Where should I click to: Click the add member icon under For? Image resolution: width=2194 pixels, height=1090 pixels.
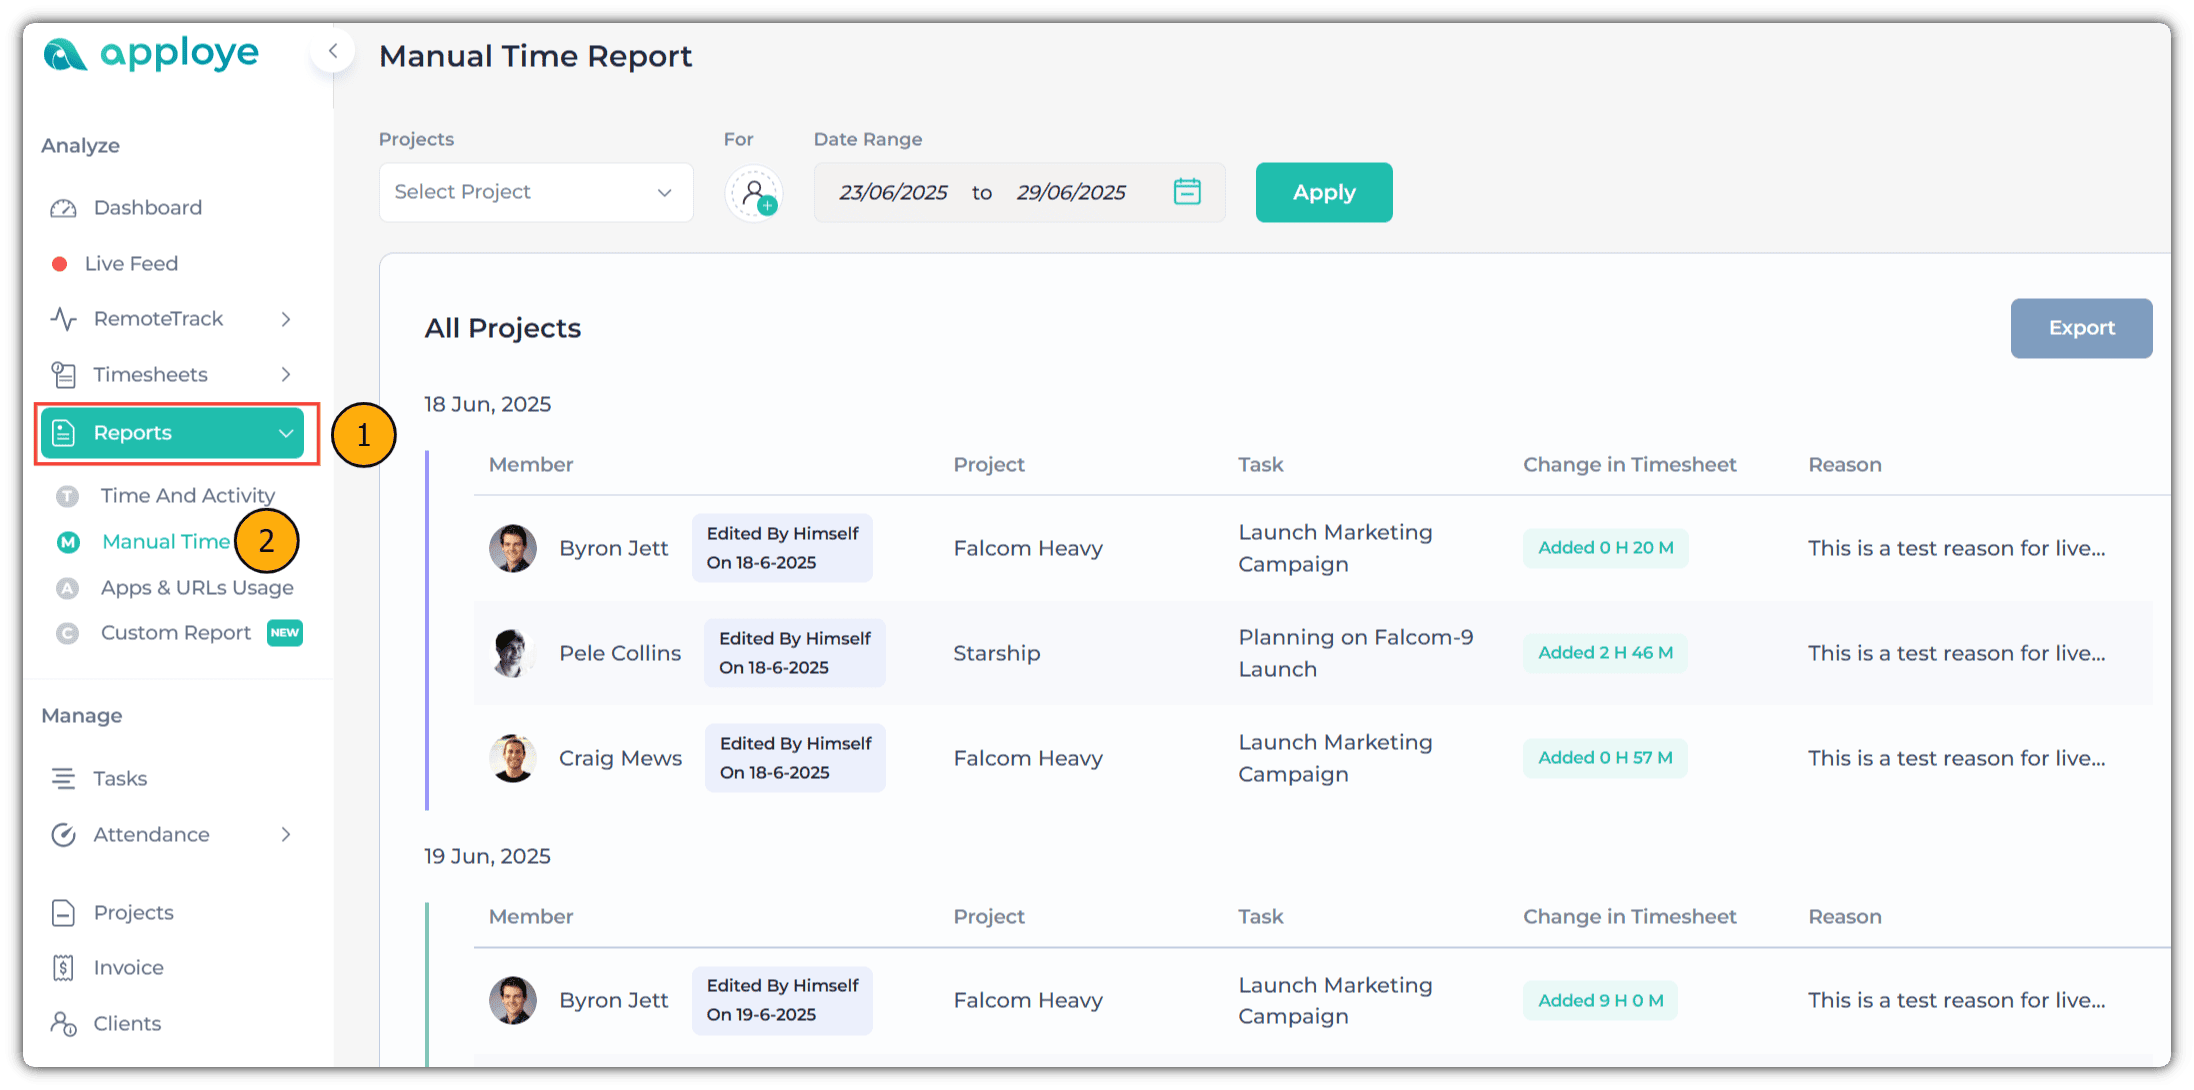pos(754,193)
